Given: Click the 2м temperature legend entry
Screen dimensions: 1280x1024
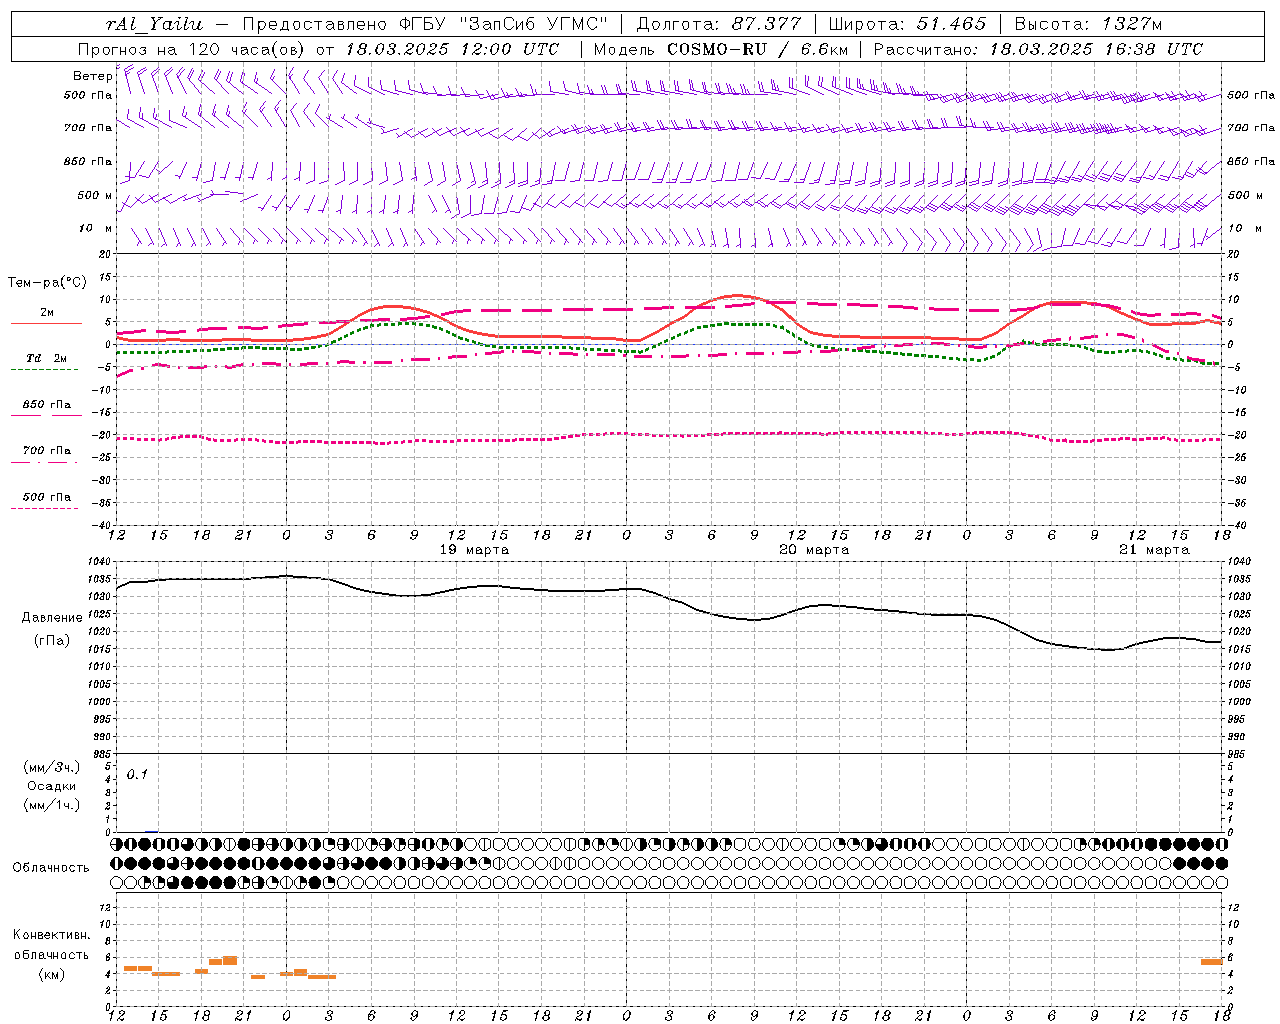Looking at the screenshot, I should tap(47, 313).
